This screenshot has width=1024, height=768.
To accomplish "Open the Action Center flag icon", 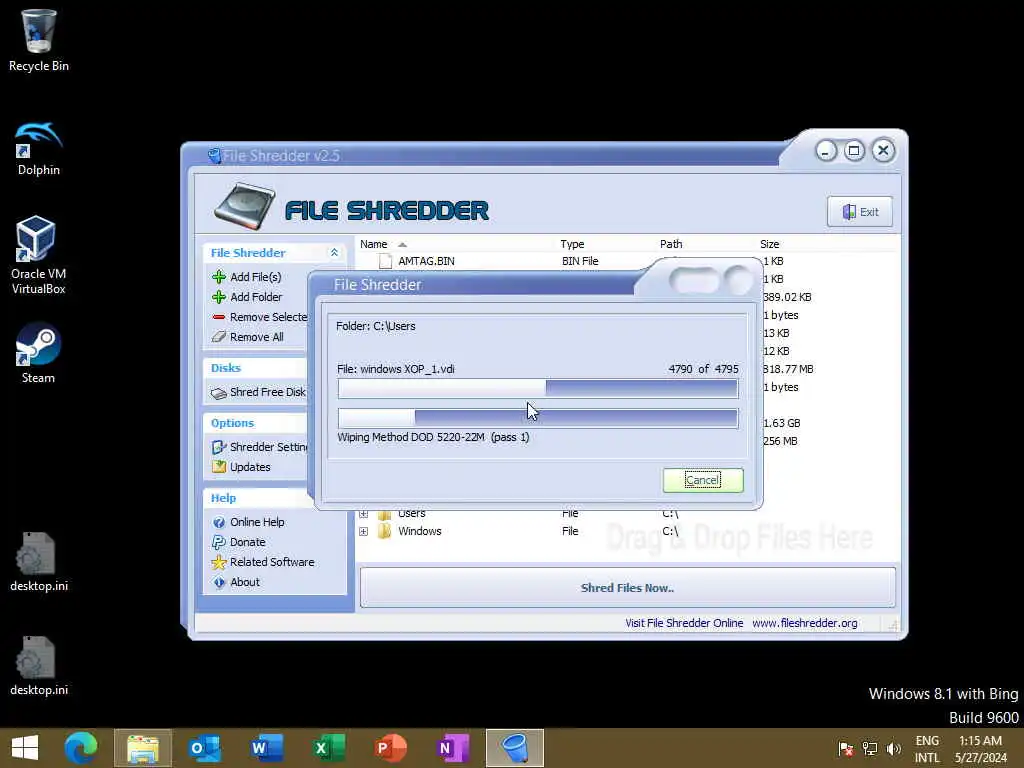I will (x=846, y=749).
